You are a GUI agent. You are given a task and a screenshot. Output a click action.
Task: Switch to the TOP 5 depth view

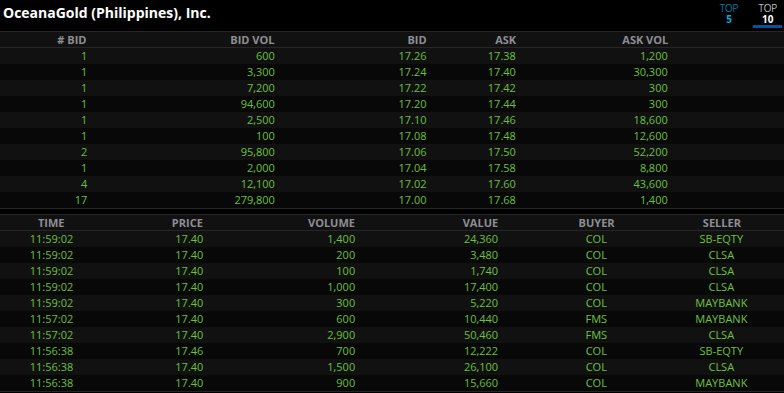[x=728, y=14]
